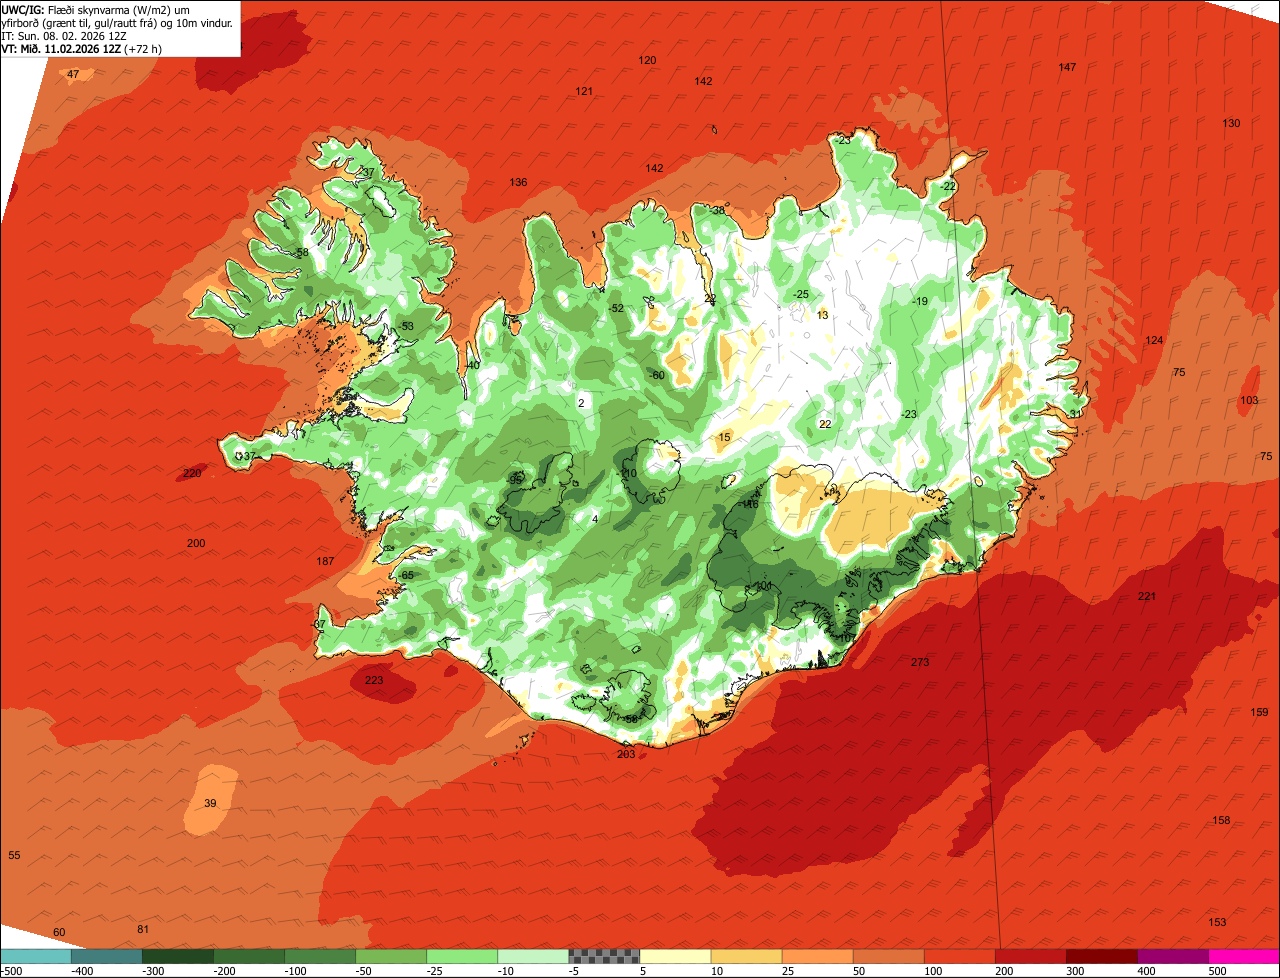Click the map value 60 in the bottom-left corner
This screenshot has height=978, width=1280.
59,932
